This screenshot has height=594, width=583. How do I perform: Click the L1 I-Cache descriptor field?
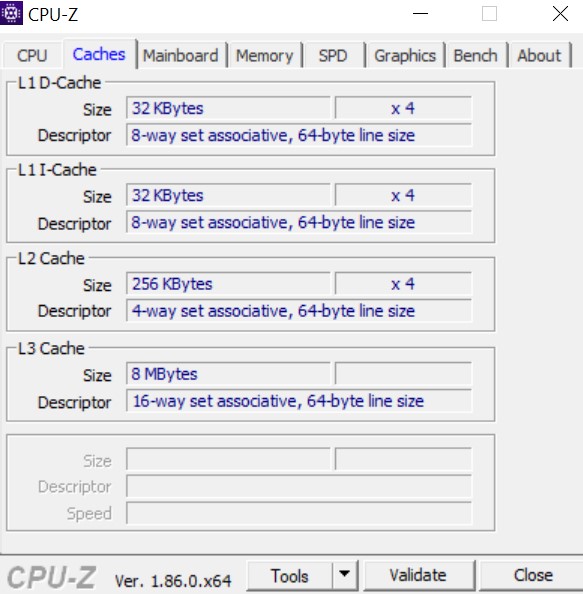[299, 222]
